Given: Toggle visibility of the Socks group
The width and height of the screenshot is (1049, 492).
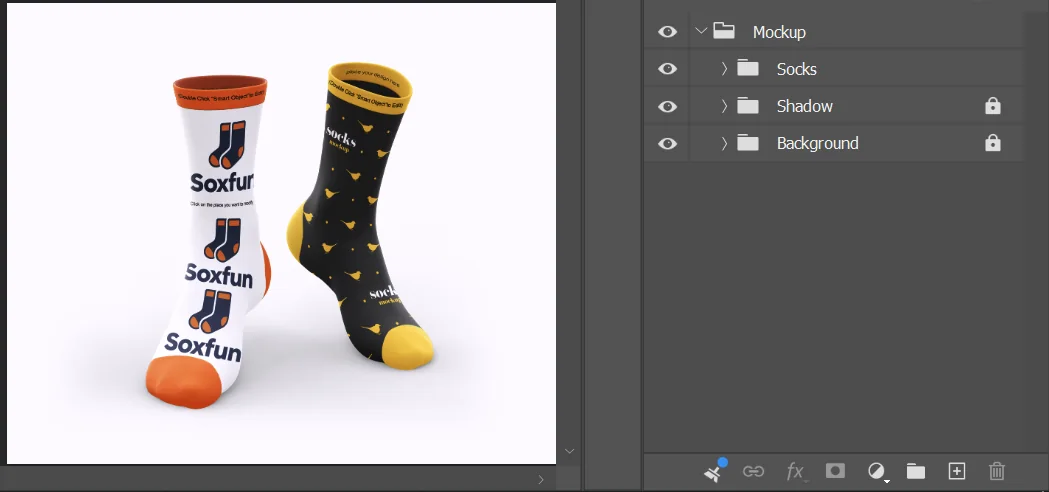Looking at the screenshot, I should (667, 69).
